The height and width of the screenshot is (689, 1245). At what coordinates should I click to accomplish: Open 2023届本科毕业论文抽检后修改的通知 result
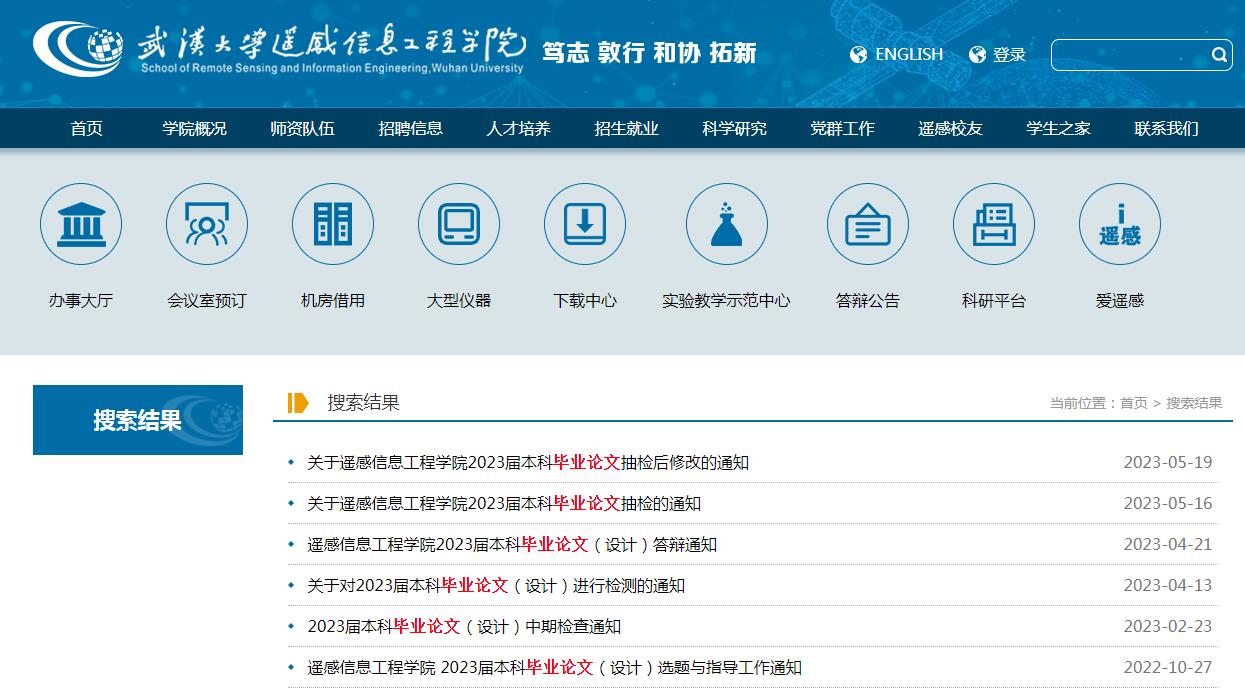click(528, 462)
